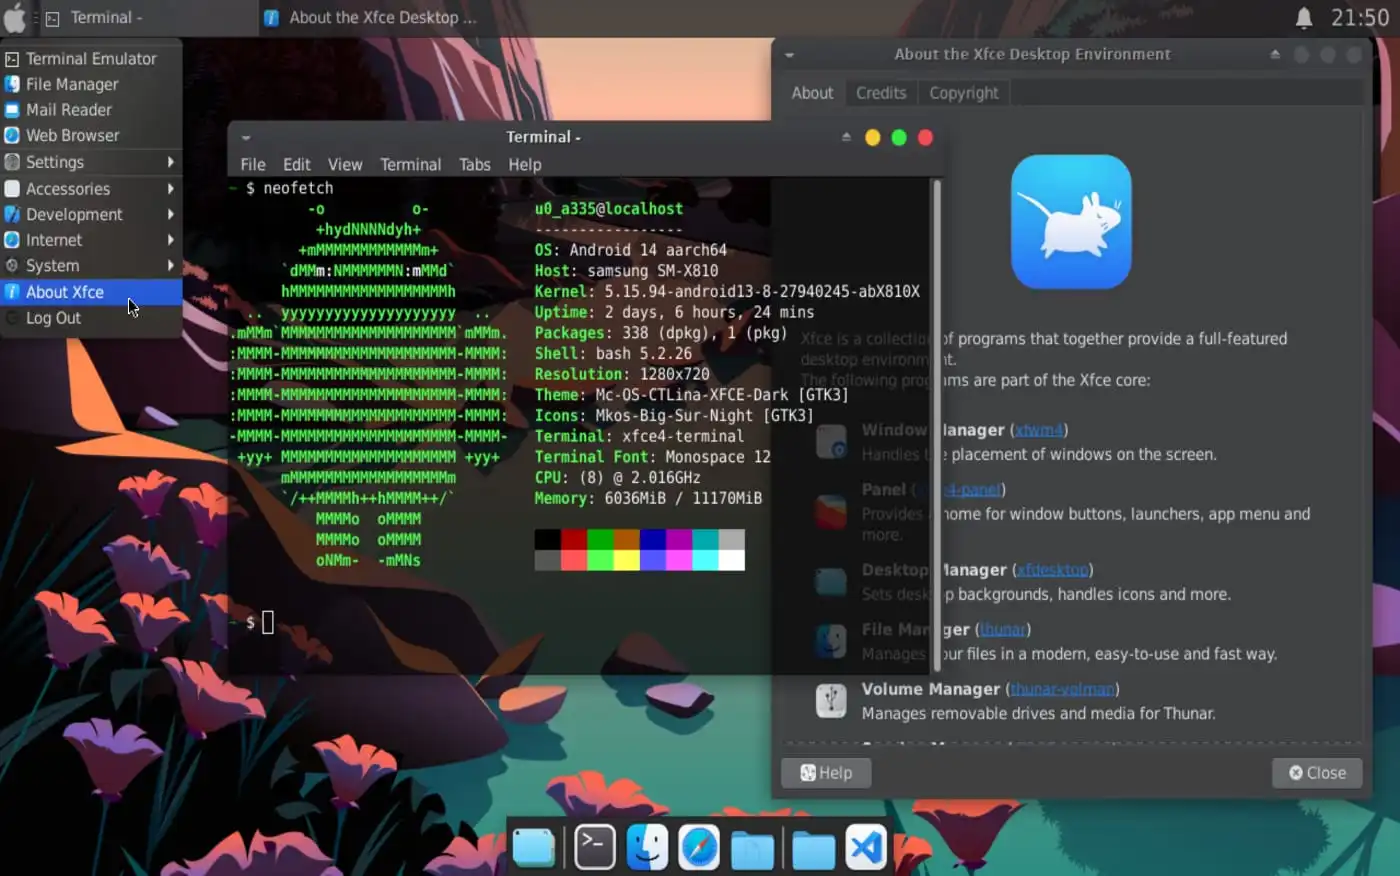Open the dock folder next to Safari
Image resolution: width=1400 pixels, height=876 pixels.
pyautogui.click(x=752, y=851)
